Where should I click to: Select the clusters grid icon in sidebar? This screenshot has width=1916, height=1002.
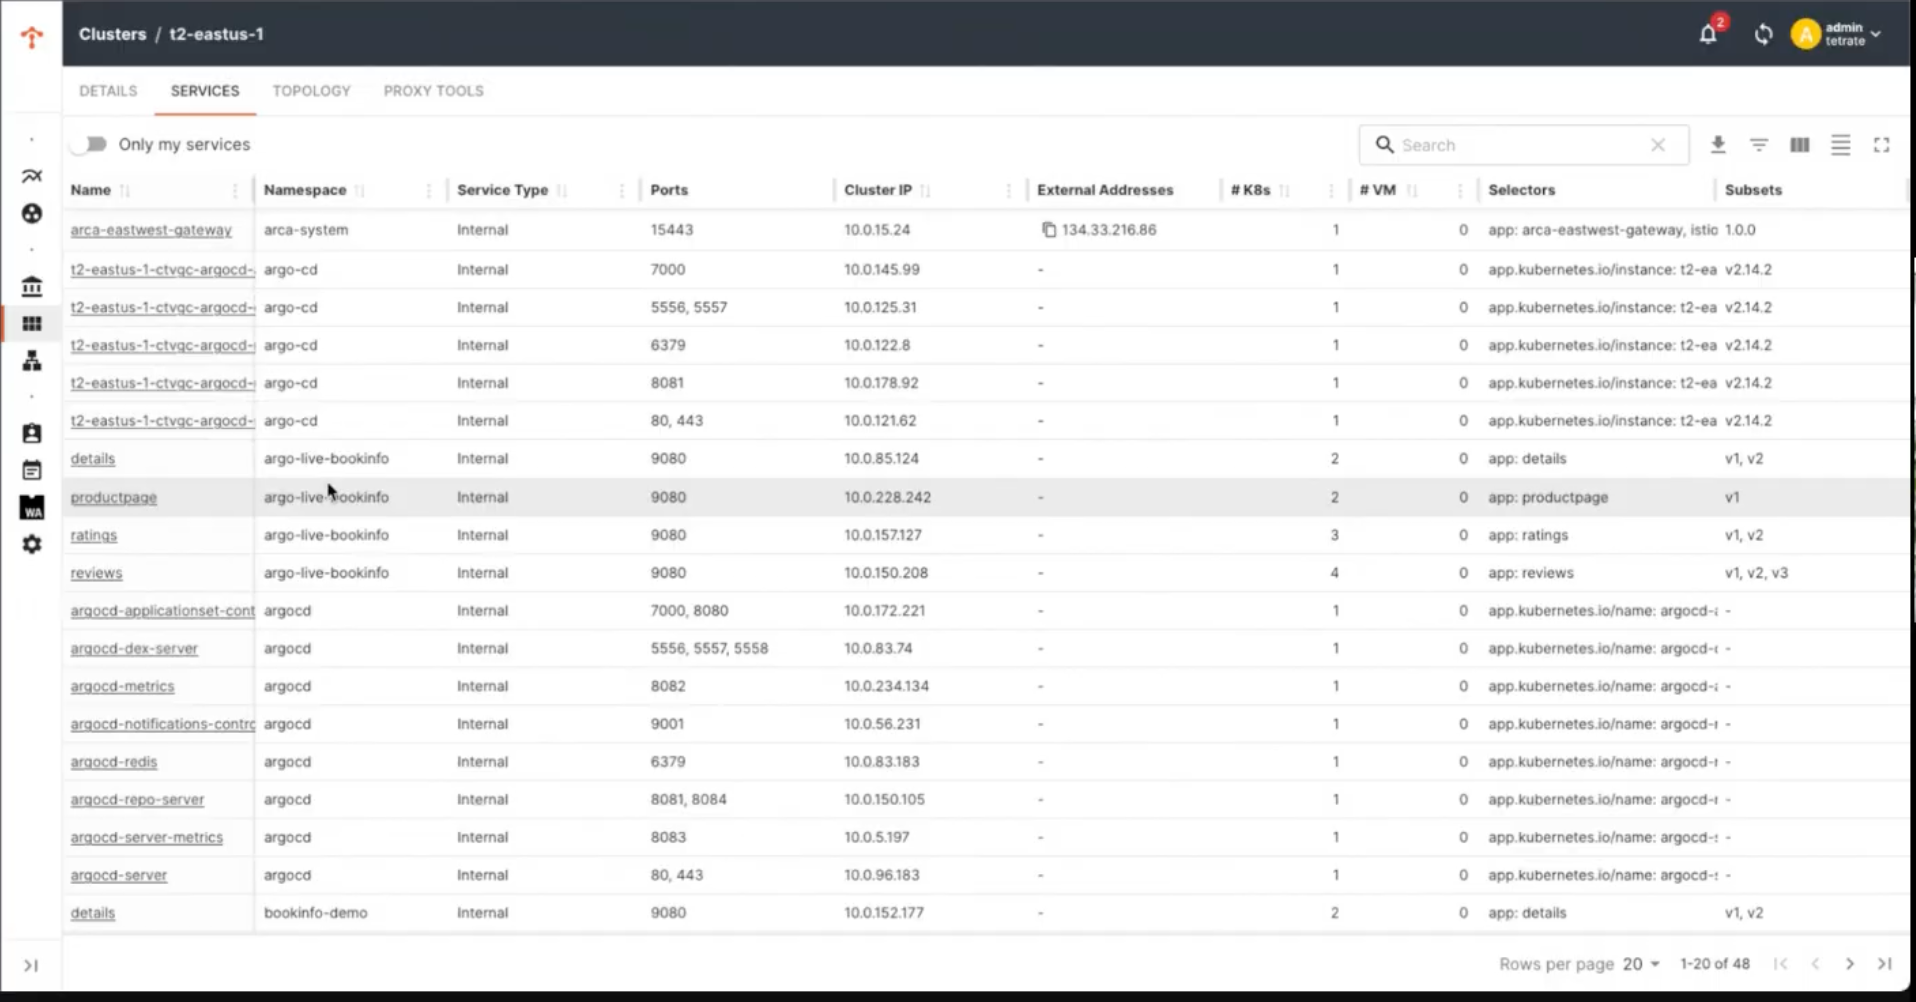[32, 324]
